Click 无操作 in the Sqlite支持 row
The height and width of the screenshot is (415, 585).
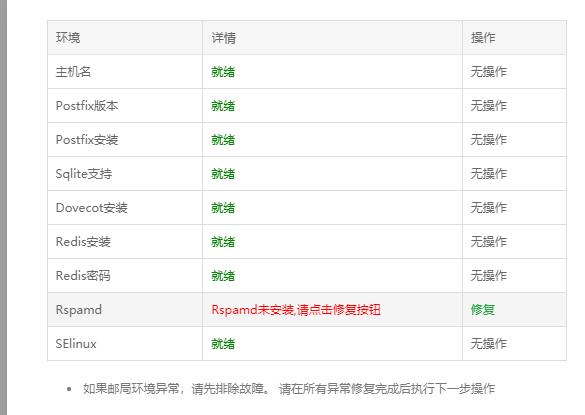489,174
